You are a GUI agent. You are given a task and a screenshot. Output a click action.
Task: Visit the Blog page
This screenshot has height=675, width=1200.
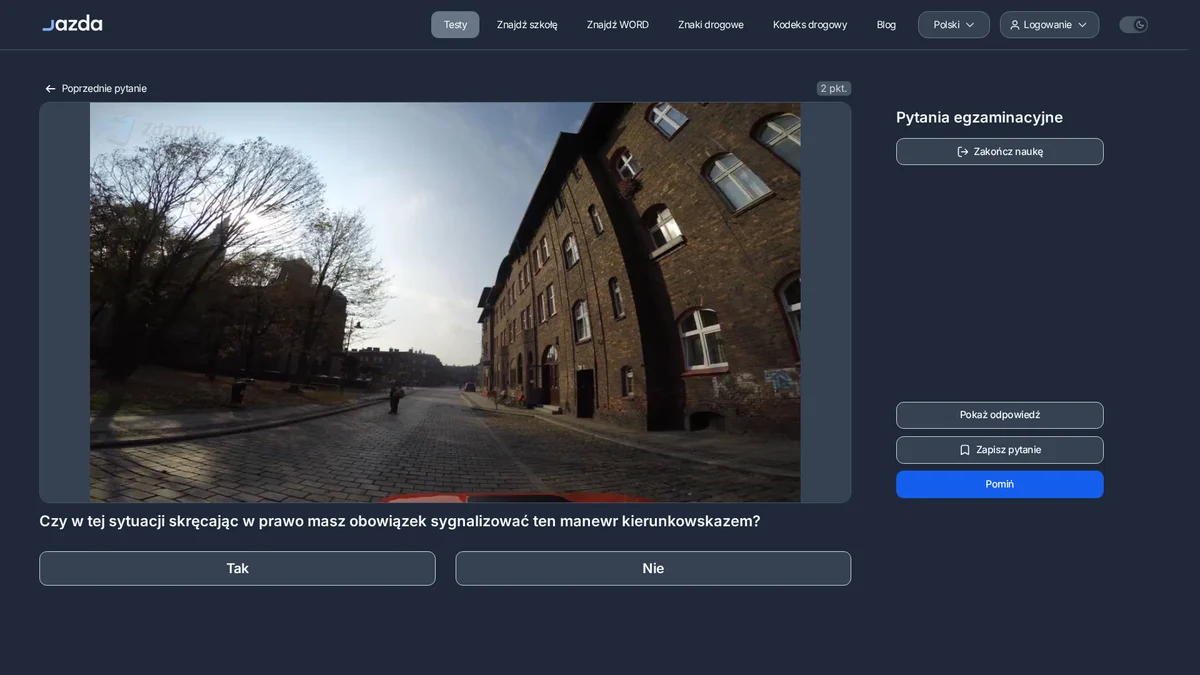click(x=886, y=25)
